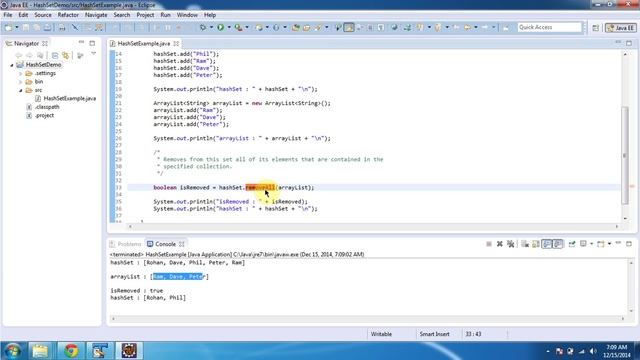Select the .classpath file in Navigator
Screen dimensions: 640x360
point(47,107)
